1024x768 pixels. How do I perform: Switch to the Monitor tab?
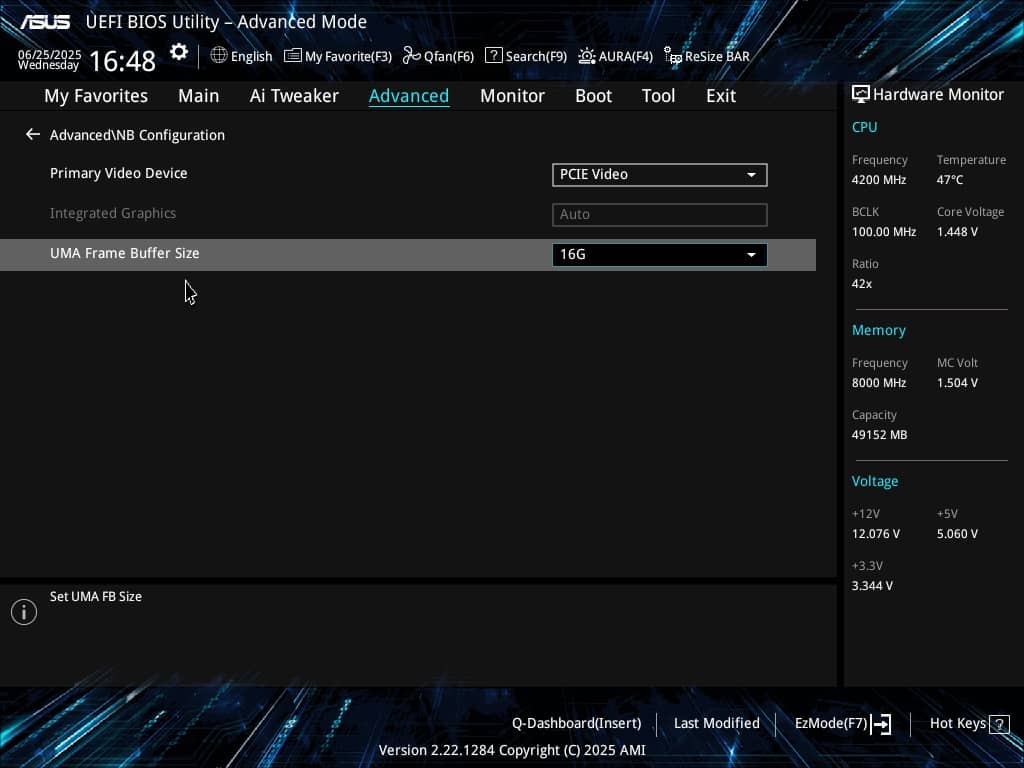tap(512, 96)
